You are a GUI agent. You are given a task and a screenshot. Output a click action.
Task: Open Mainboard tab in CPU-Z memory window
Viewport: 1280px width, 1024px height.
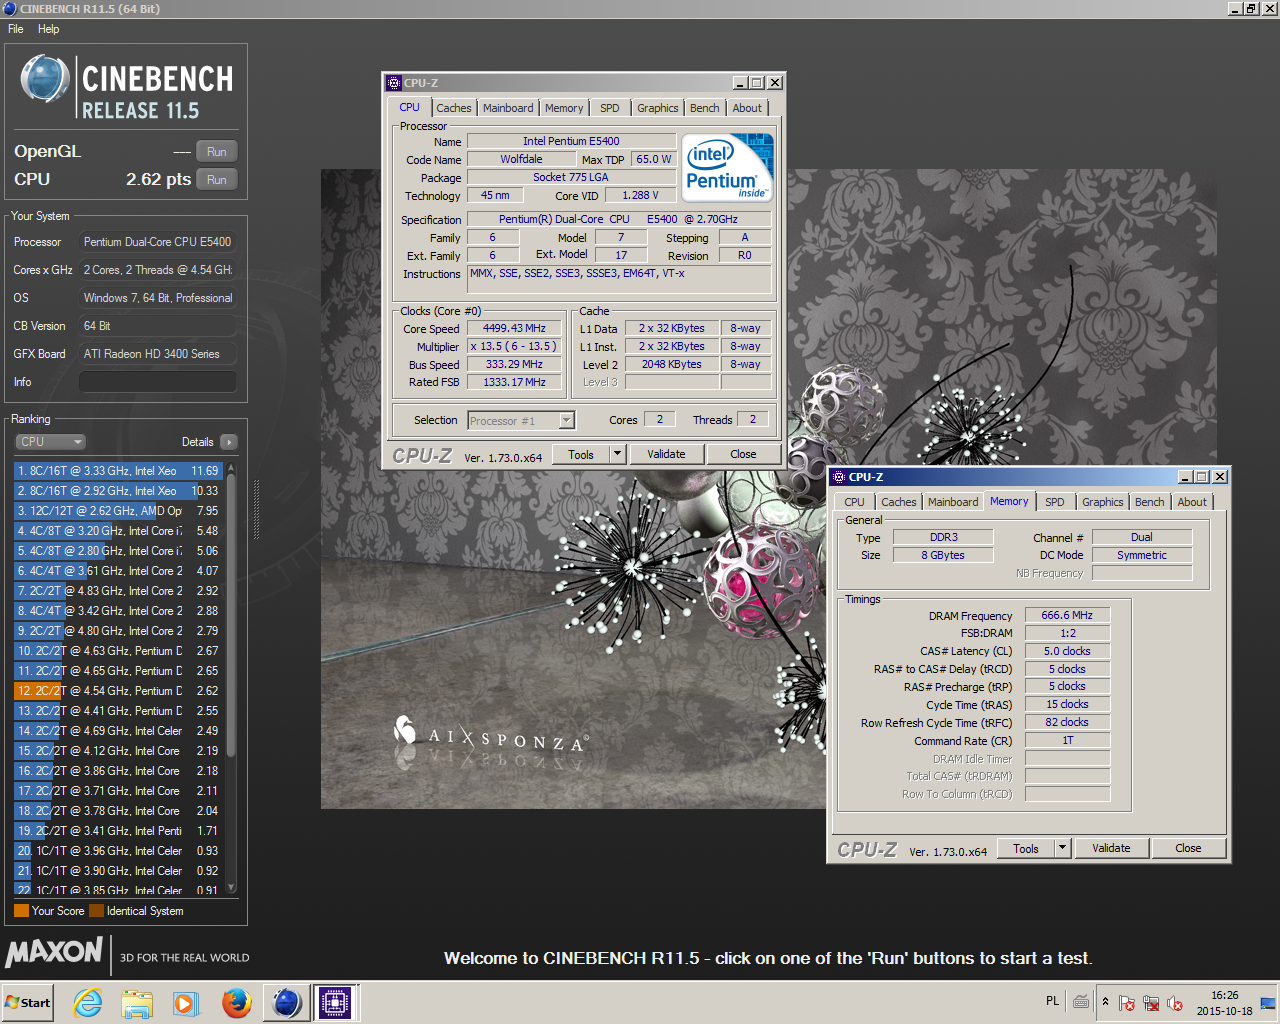(x=953, y=502)
